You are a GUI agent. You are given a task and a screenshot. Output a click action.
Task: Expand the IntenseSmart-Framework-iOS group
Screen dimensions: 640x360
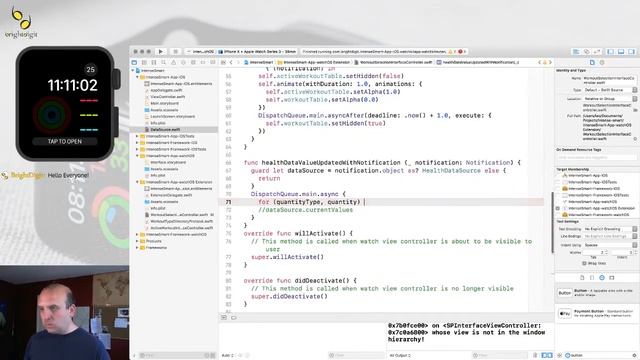(138, 143)
